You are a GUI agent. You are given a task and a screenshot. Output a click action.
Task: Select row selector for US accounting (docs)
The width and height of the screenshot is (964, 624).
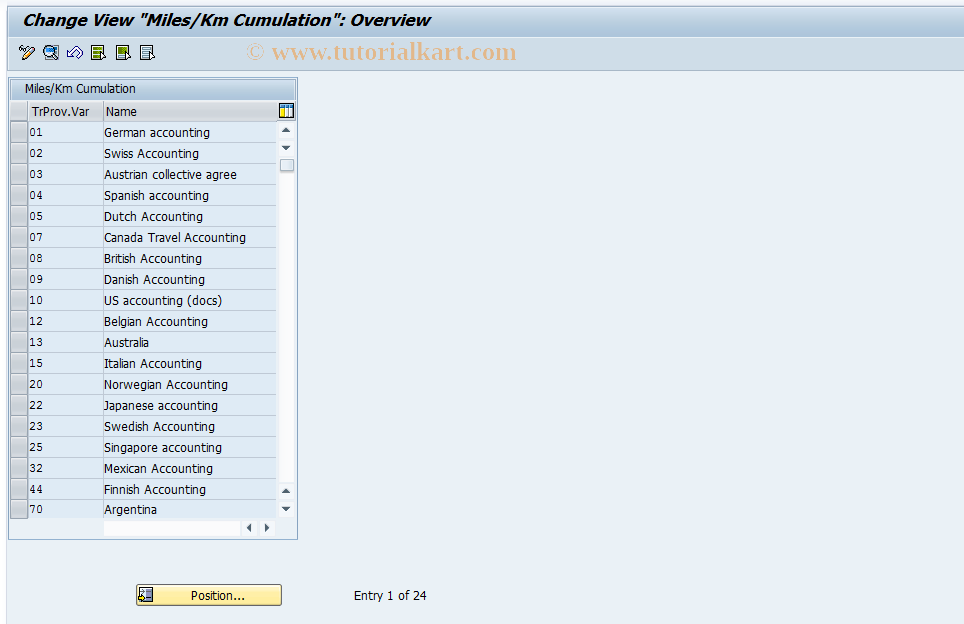tap(19, 300)
